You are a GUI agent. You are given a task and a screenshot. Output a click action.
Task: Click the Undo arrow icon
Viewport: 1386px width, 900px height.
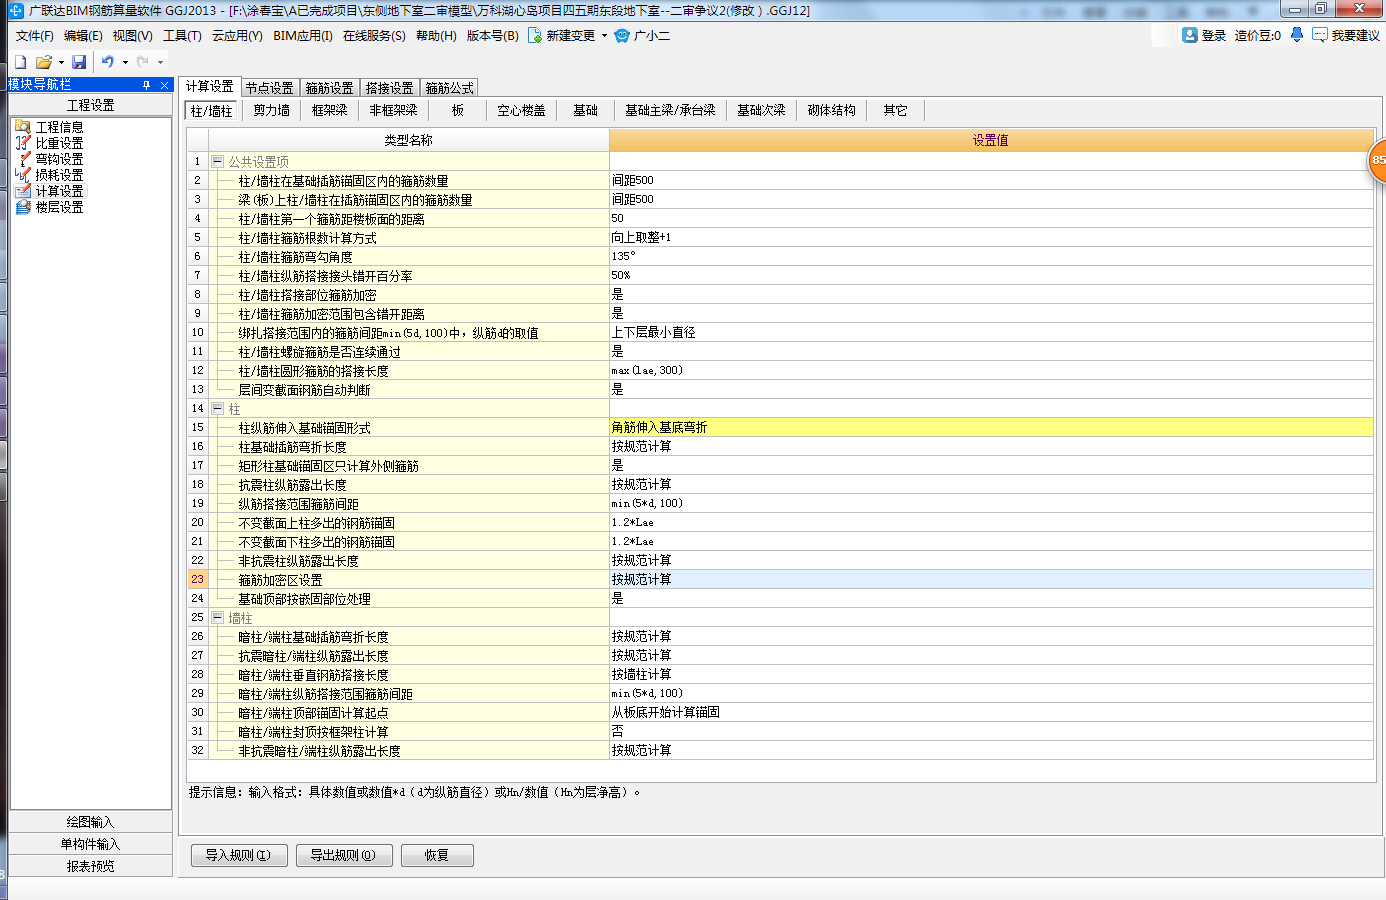click(108, 62)
